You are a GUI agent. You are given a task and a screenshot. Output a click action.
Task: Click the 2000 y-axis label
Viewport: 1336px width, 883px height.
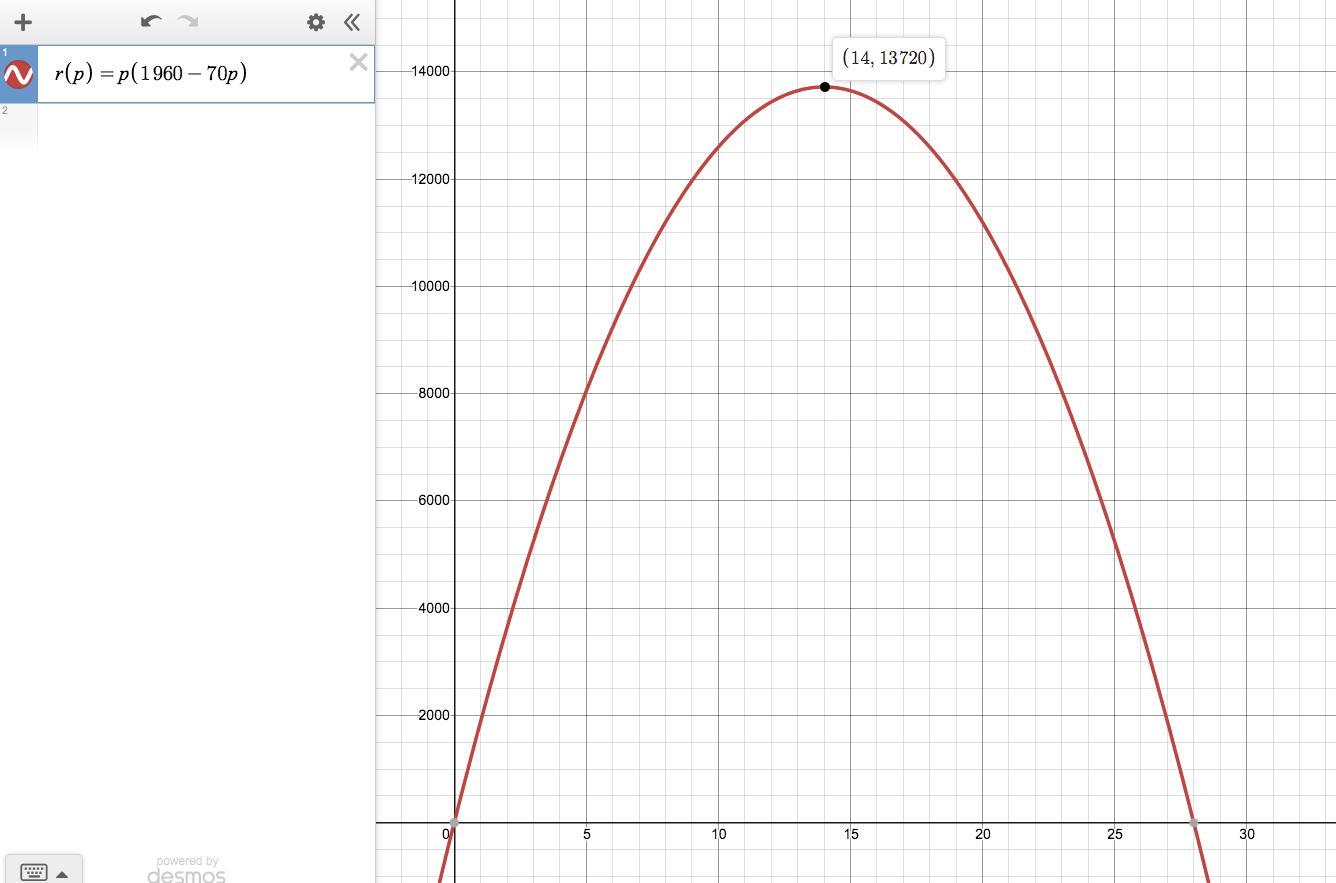pos(434,715)
